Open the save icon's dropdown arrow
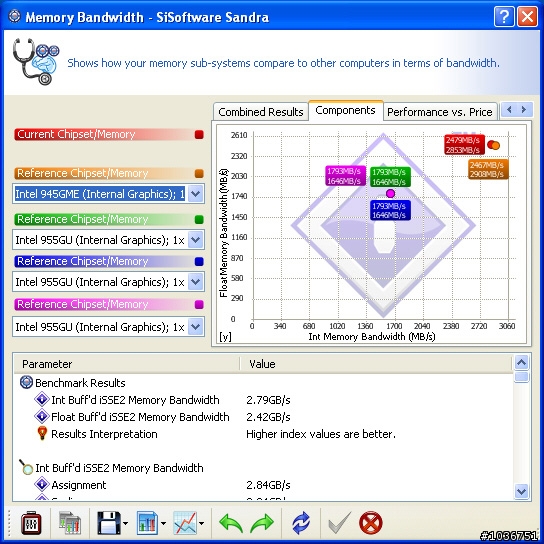Image resolution: width=544 pixels, height=544 pixels. (x=126, y=524)
